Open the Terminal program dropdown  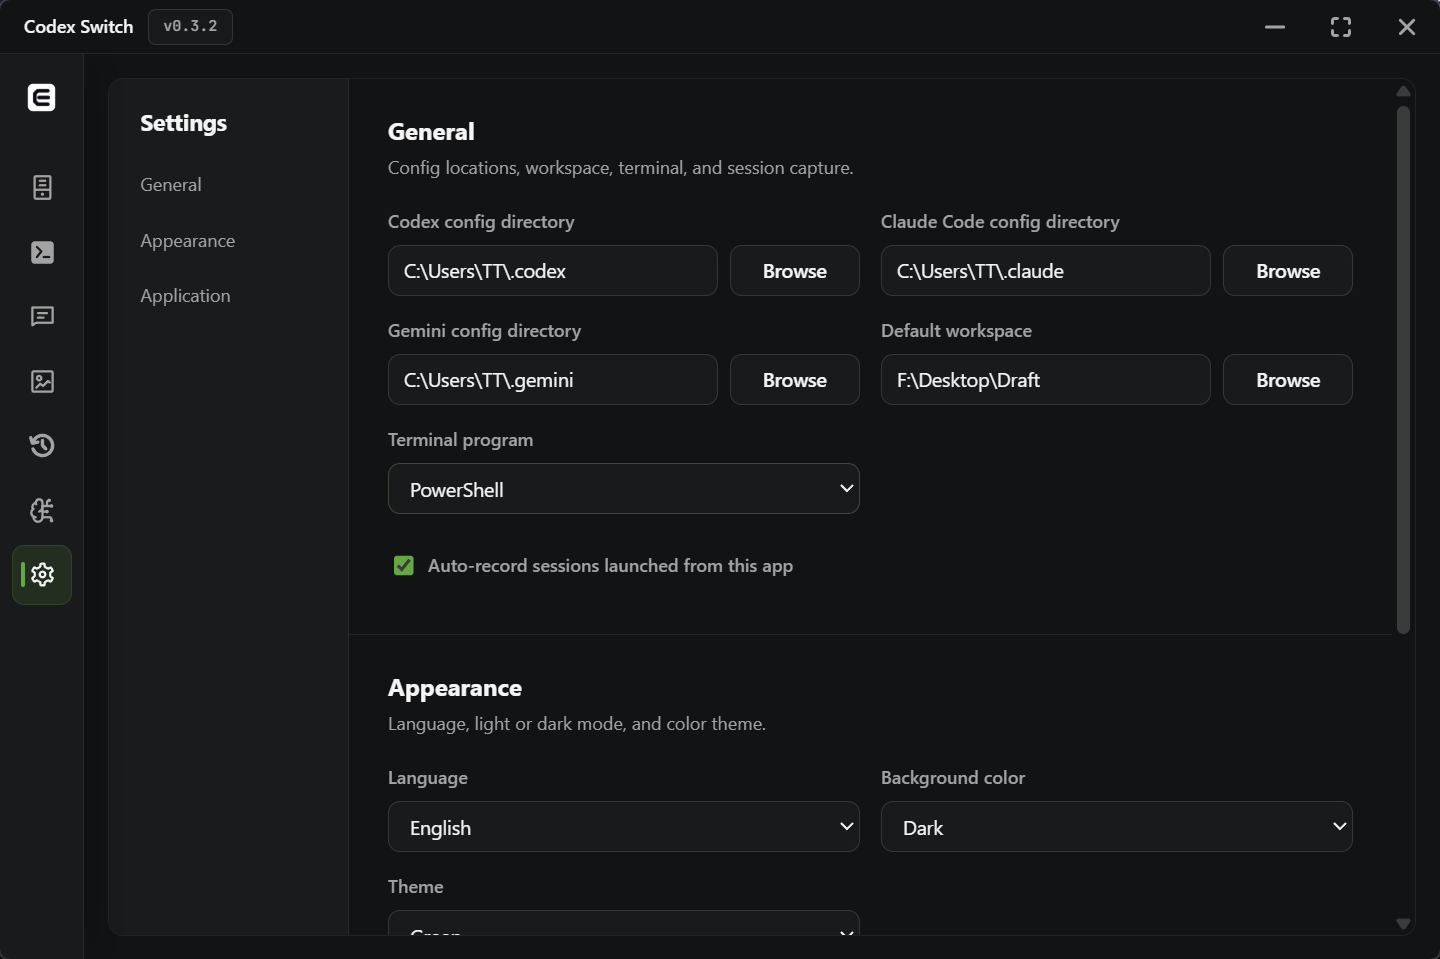624,489
